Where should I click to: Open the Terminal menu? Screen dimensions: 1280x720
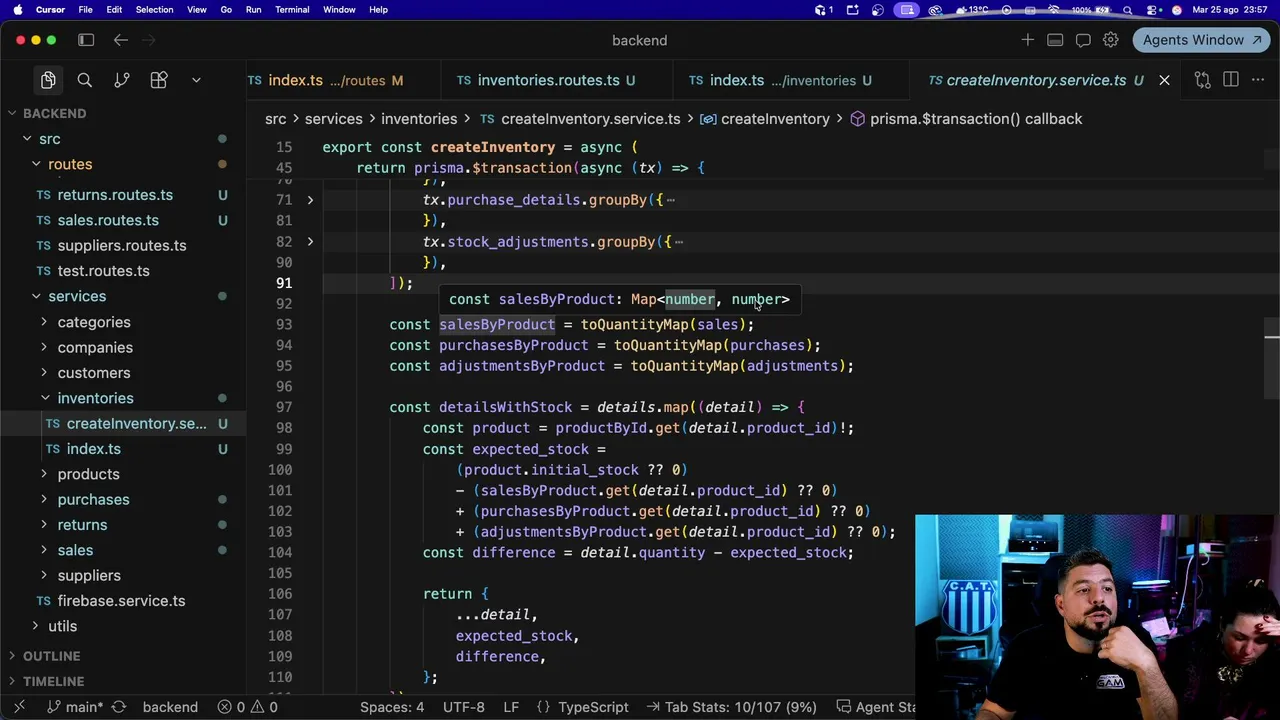pos(292,10)
